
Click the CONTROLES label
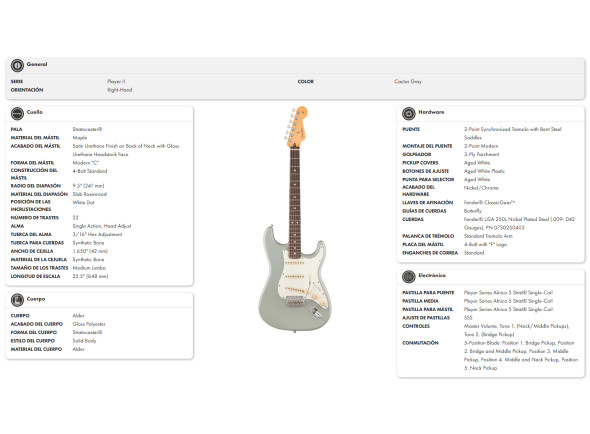(416, 326)
